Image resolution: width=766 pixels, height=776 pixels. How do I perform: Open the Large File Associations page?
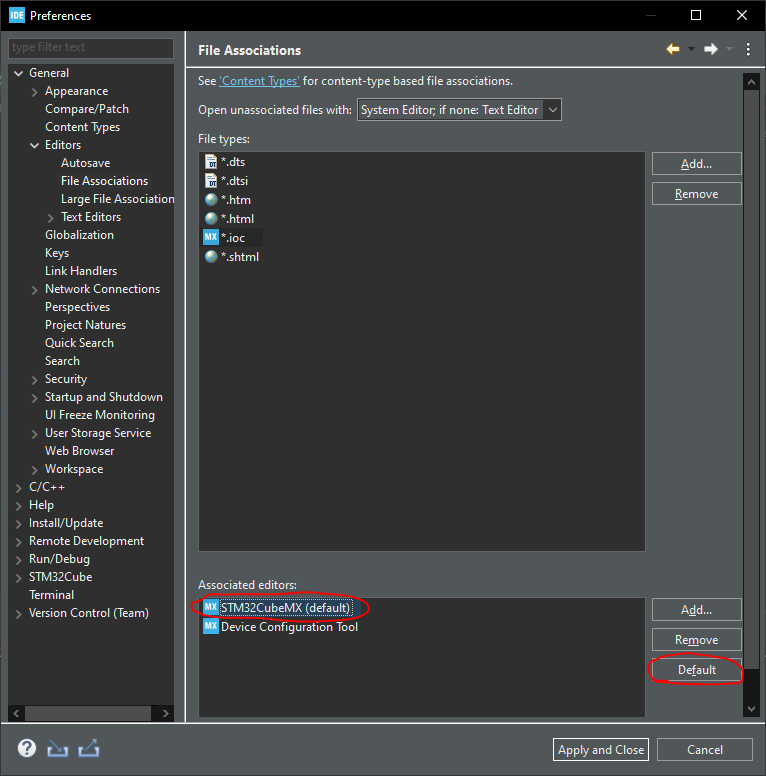[x=117, y=199]
